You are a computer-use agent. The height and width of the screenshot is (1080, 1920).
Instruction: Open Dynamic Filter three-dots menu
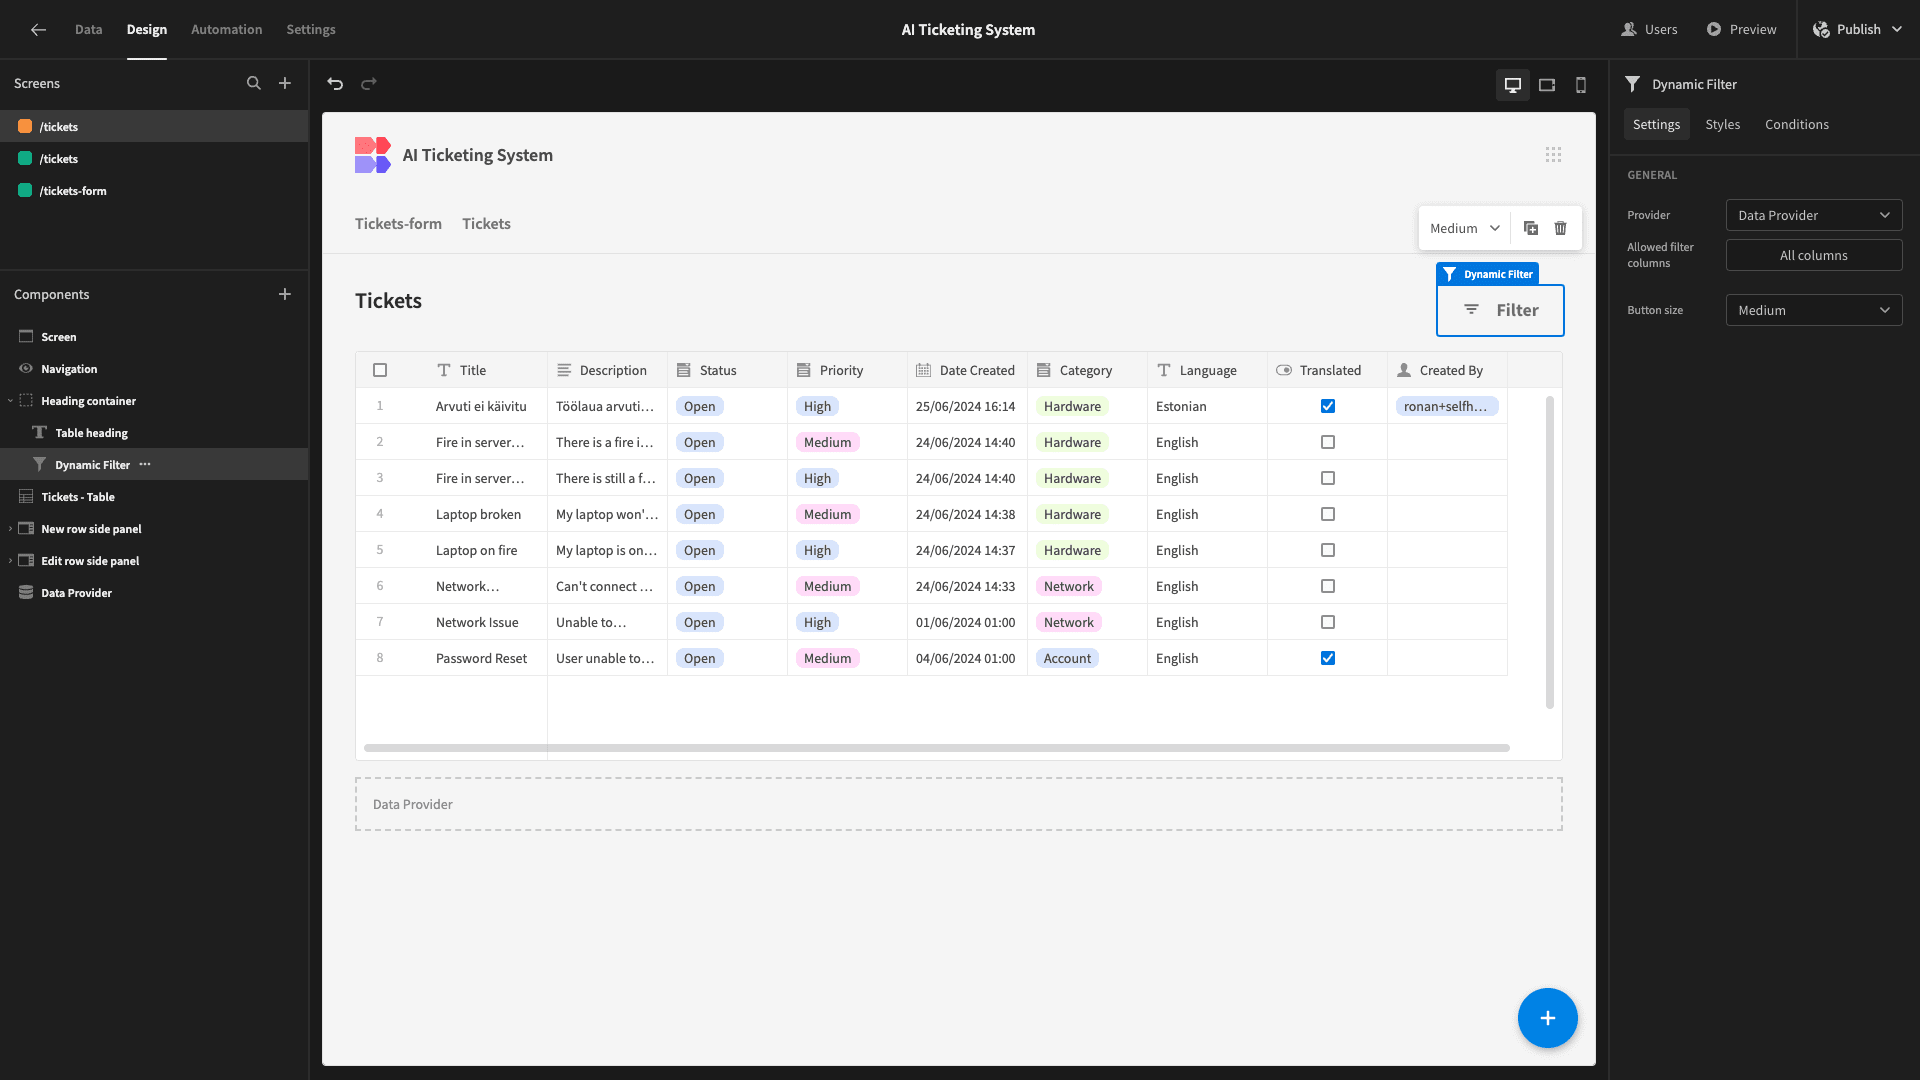[145, 465]
